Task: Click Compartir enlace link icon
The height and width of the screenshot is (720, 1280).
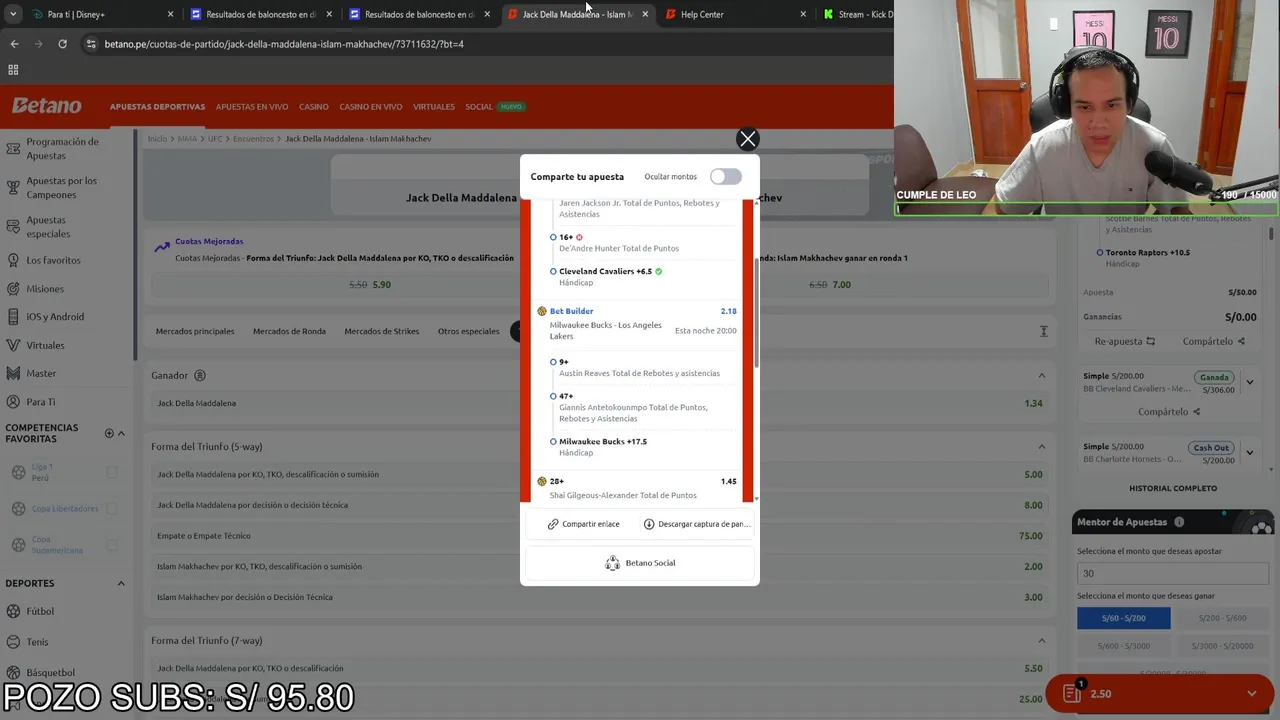Action: (x=553, y=524)
